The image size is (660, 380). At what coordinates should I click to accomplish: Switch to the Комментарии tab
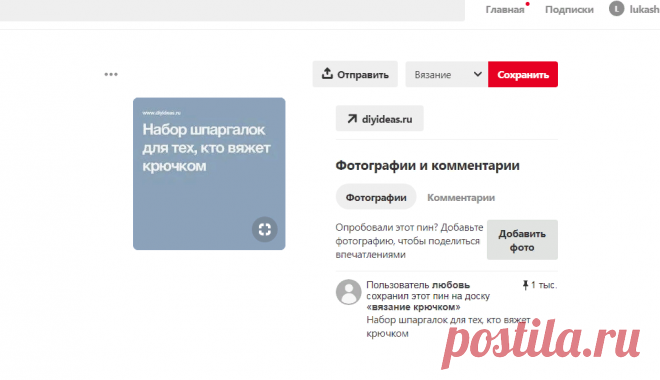[x=461, y=197]
